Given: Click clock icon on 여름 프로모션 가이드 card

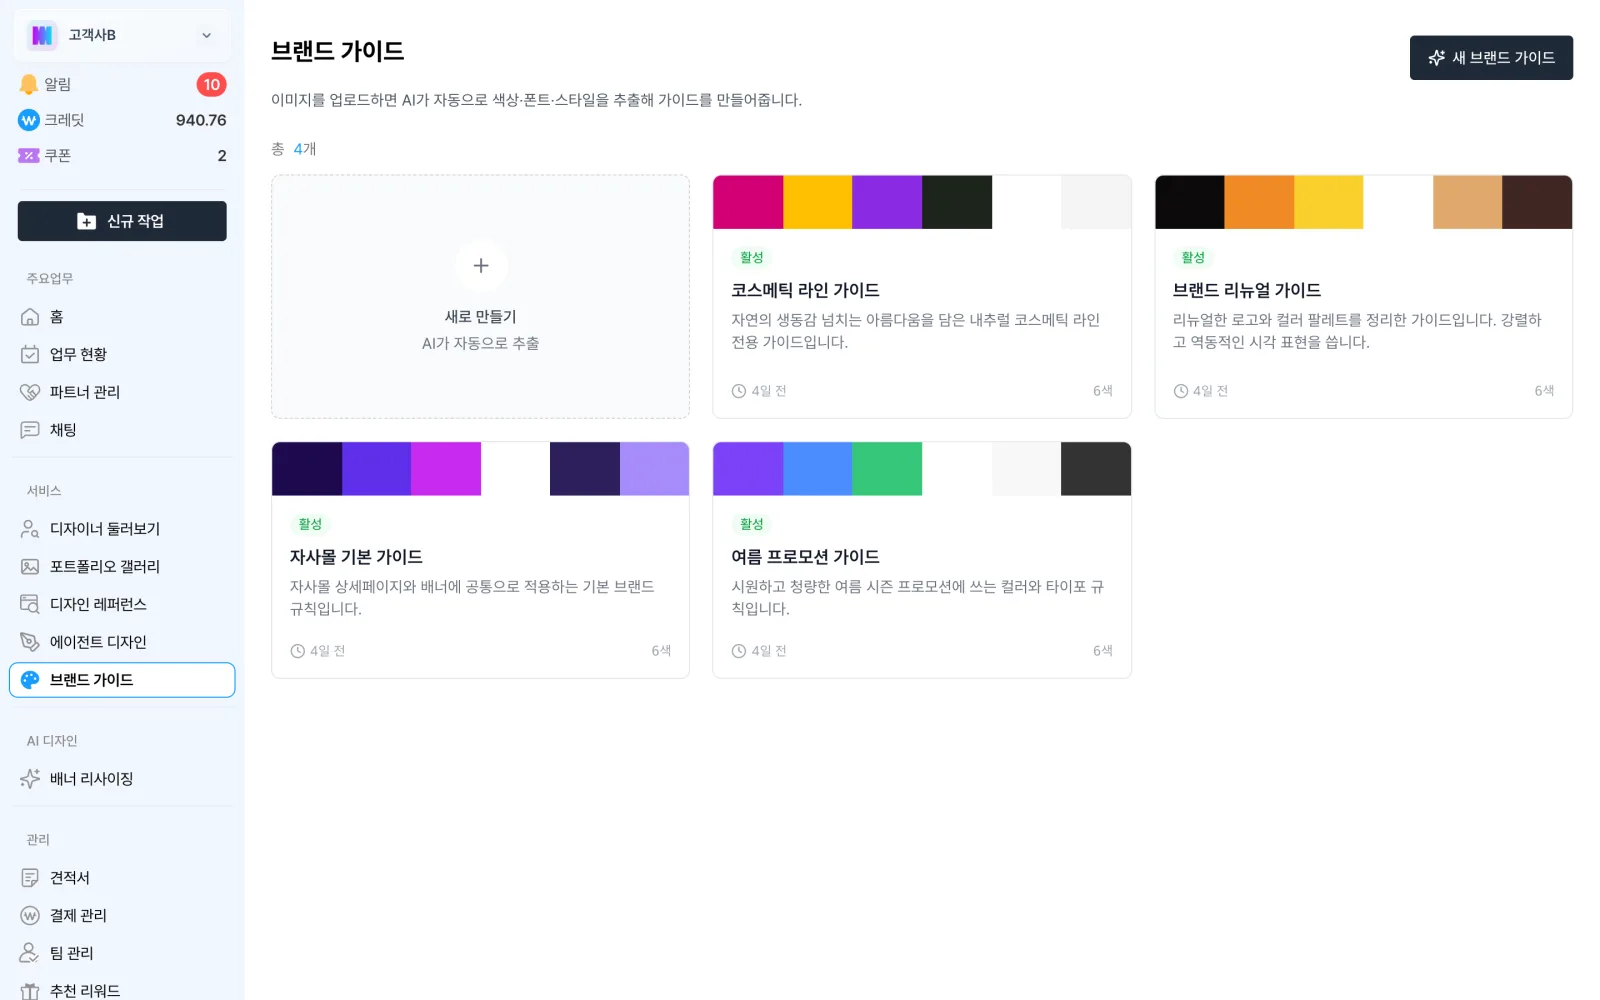Looking at the screenshot, I should 739,651.
